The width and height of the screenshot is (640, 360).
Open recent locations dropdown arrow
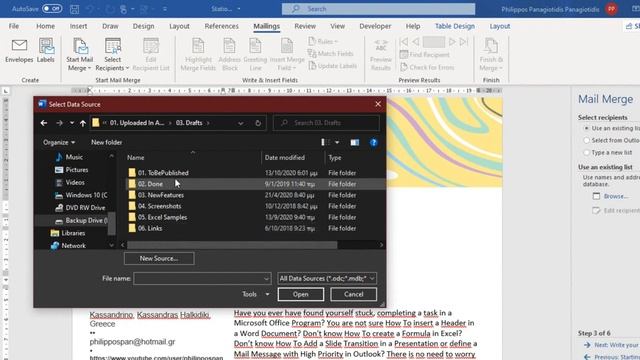coord(72,123)
